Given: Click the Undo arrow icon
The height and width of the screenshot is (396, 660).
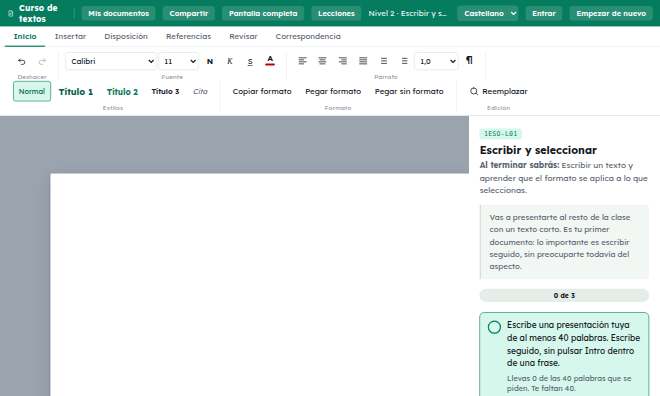Looking at the screenshot, I should [21, 62].
